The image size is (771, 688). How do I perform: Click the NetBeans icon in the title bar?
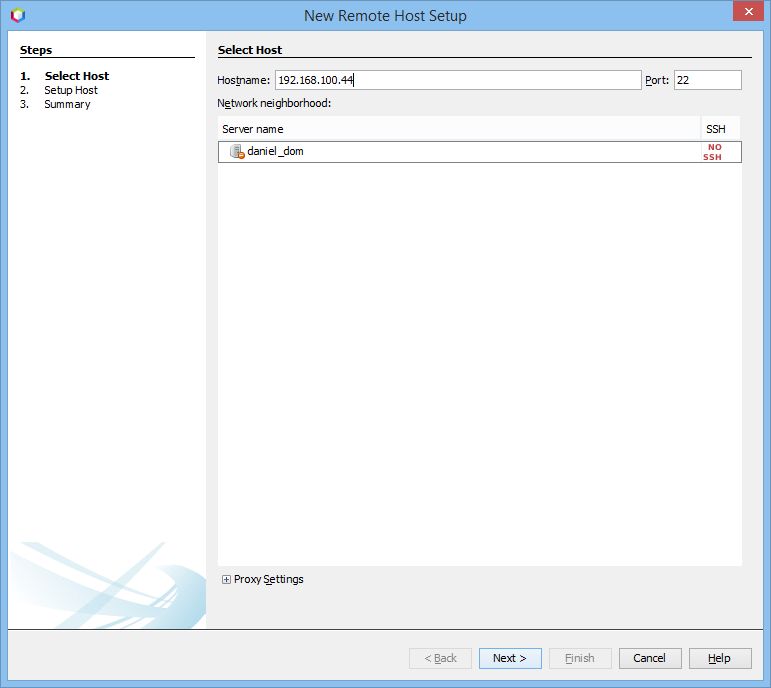[17, 15]
